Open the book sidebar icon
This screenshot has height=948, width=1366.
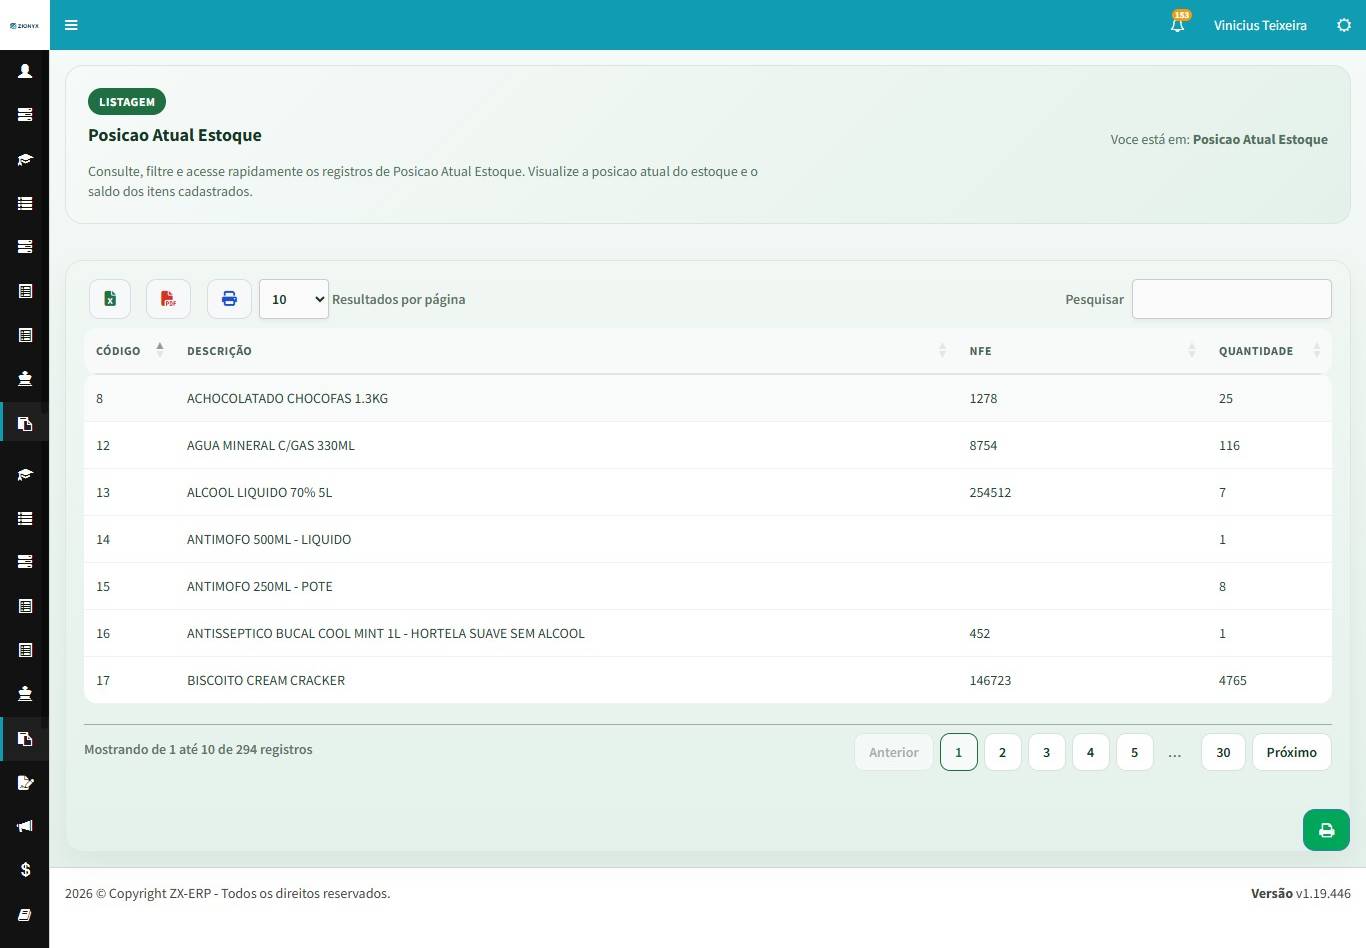tap(25, 914)
